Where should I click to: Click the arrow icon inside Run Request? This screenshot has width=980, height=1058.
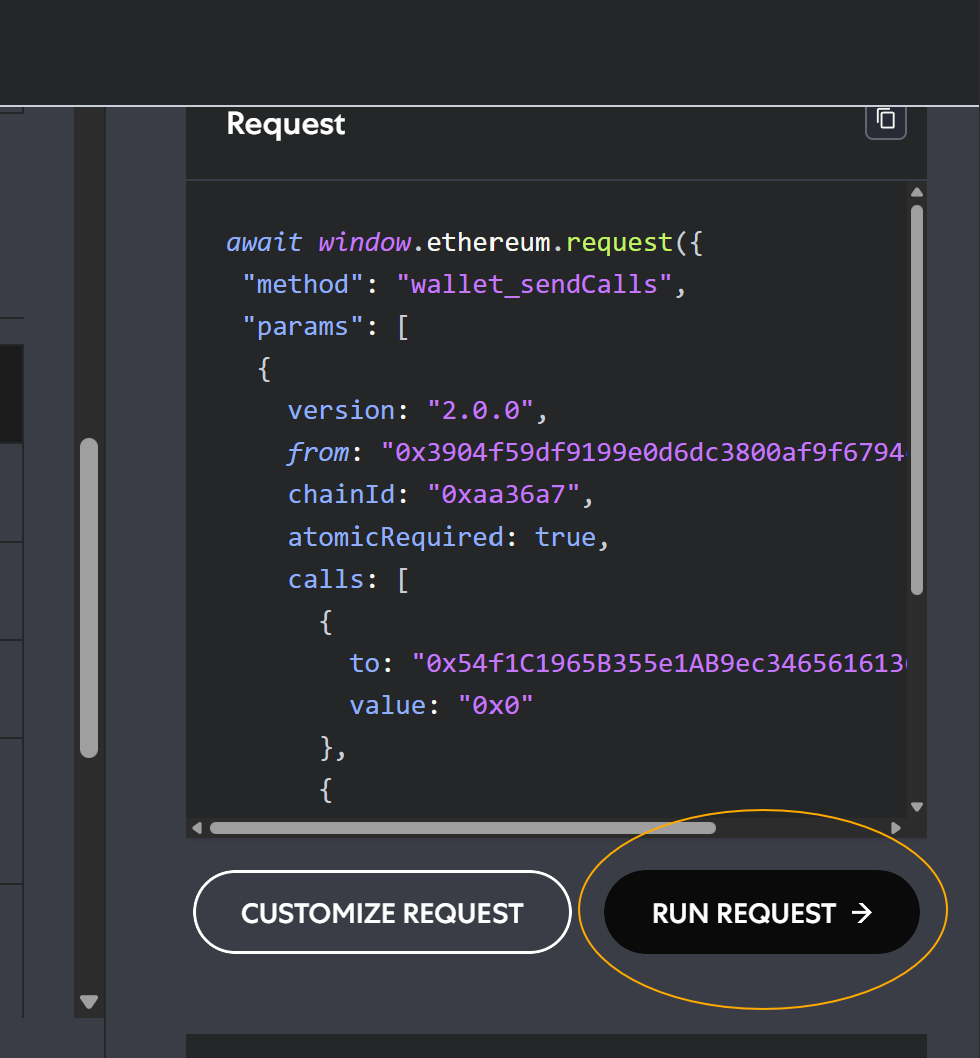point(862,913)
